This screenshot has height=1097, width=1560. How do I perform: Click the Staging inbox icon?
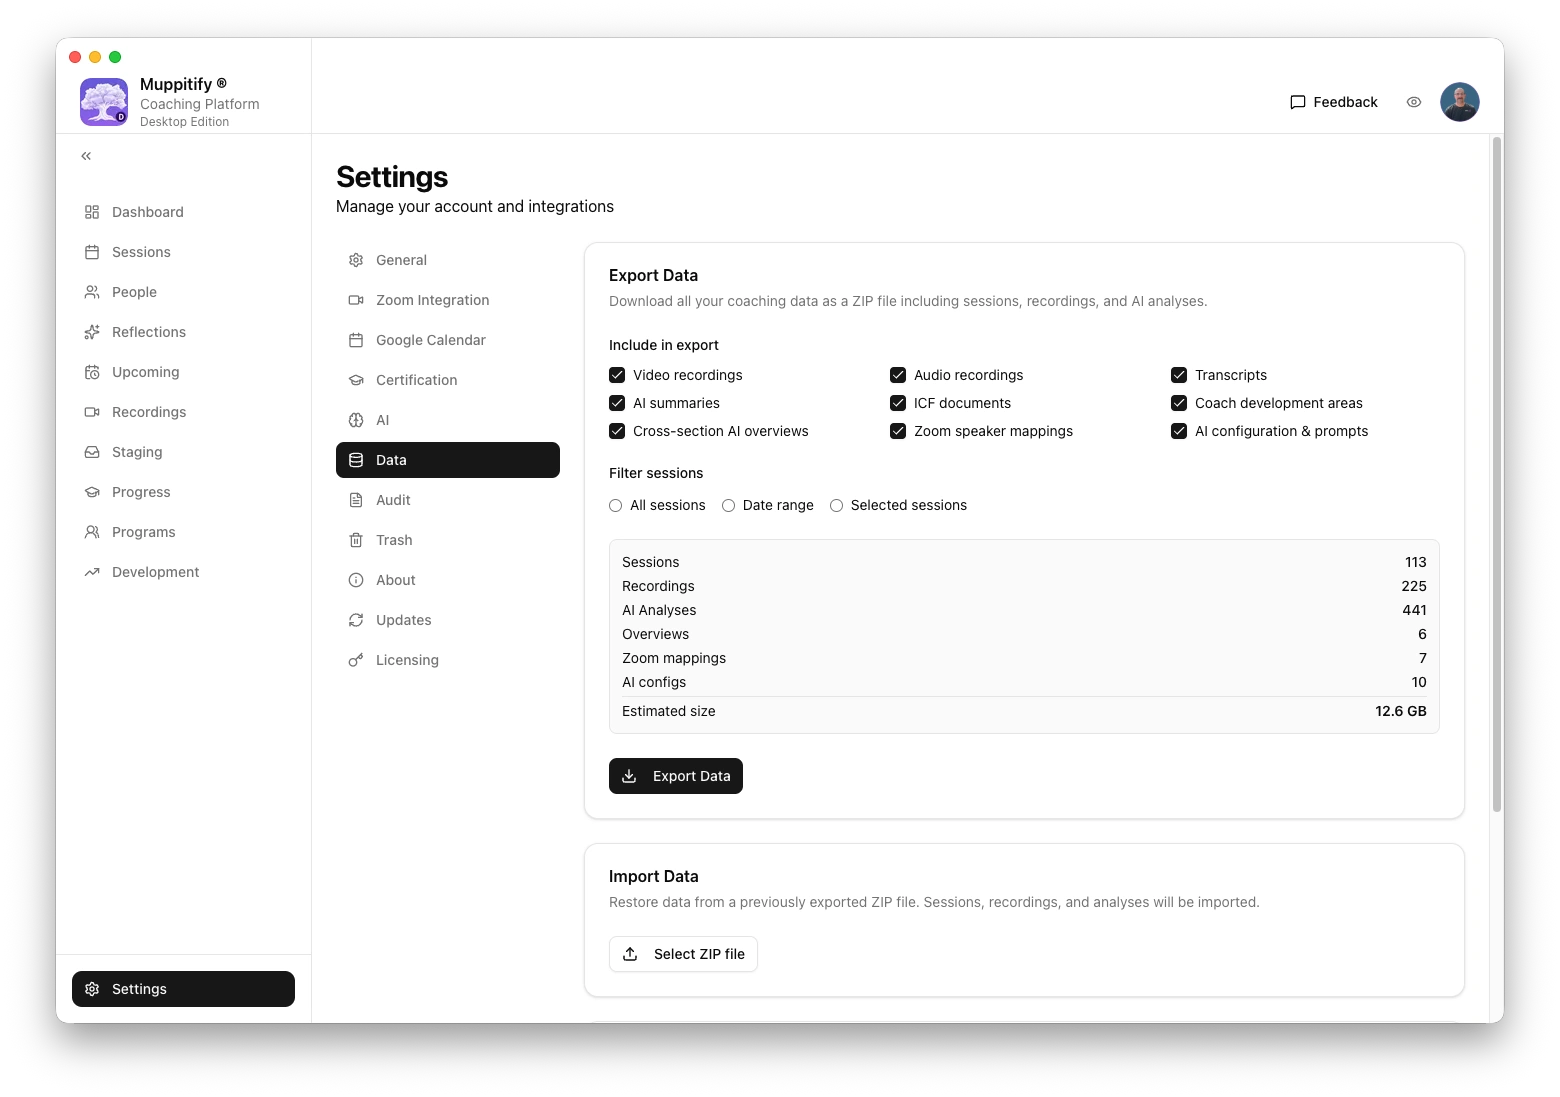pos(92,452)
